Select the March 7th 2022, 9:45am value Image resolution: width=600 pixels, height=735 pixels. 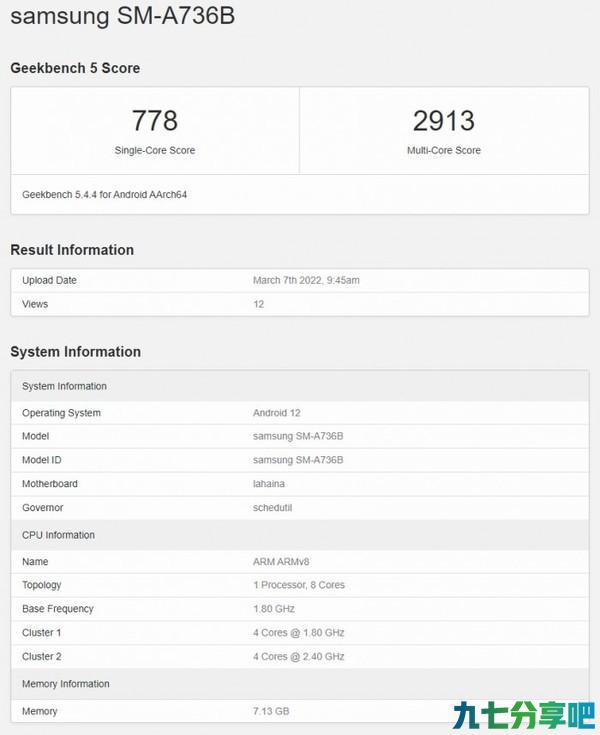coord(306,280)
